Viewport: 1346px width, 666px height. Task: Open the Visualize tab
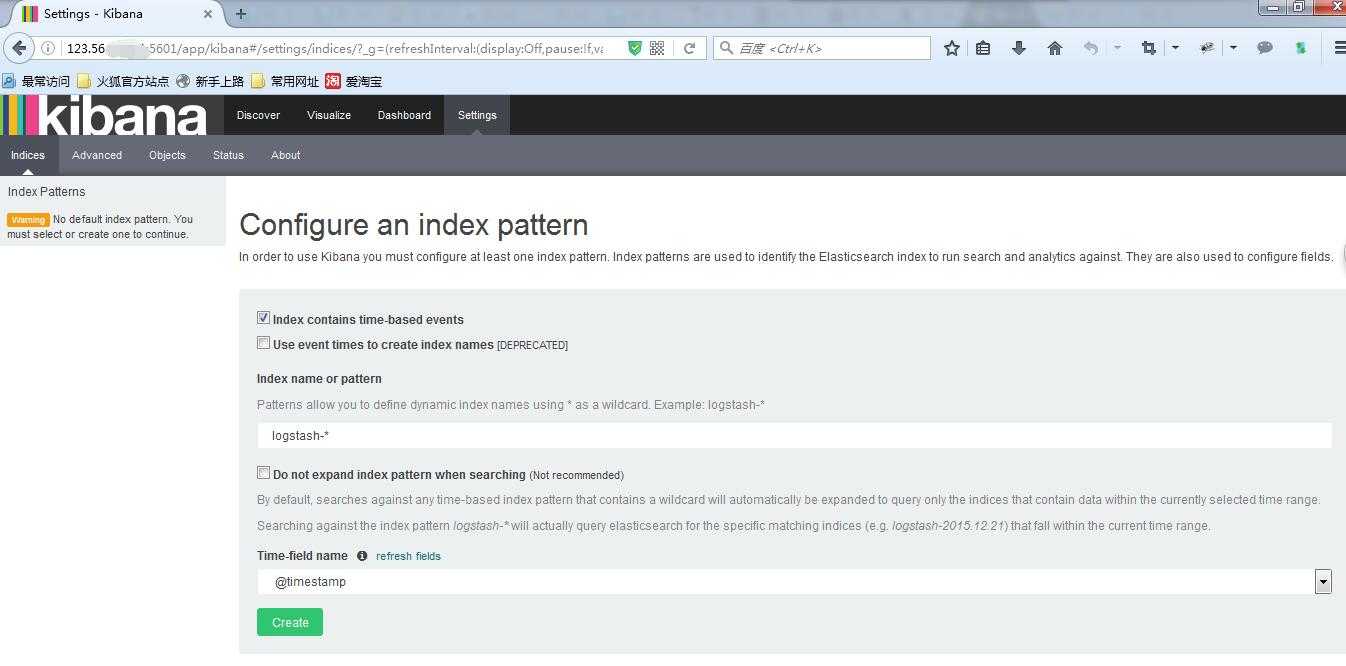[x=329, y=115]
